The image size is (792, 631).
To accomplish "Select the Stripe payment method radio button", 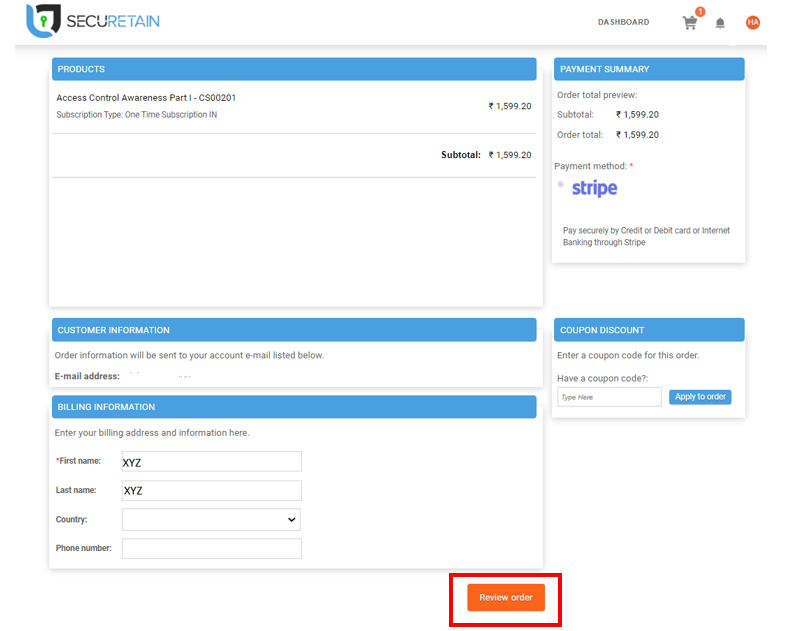I will (x=560, y=184).
